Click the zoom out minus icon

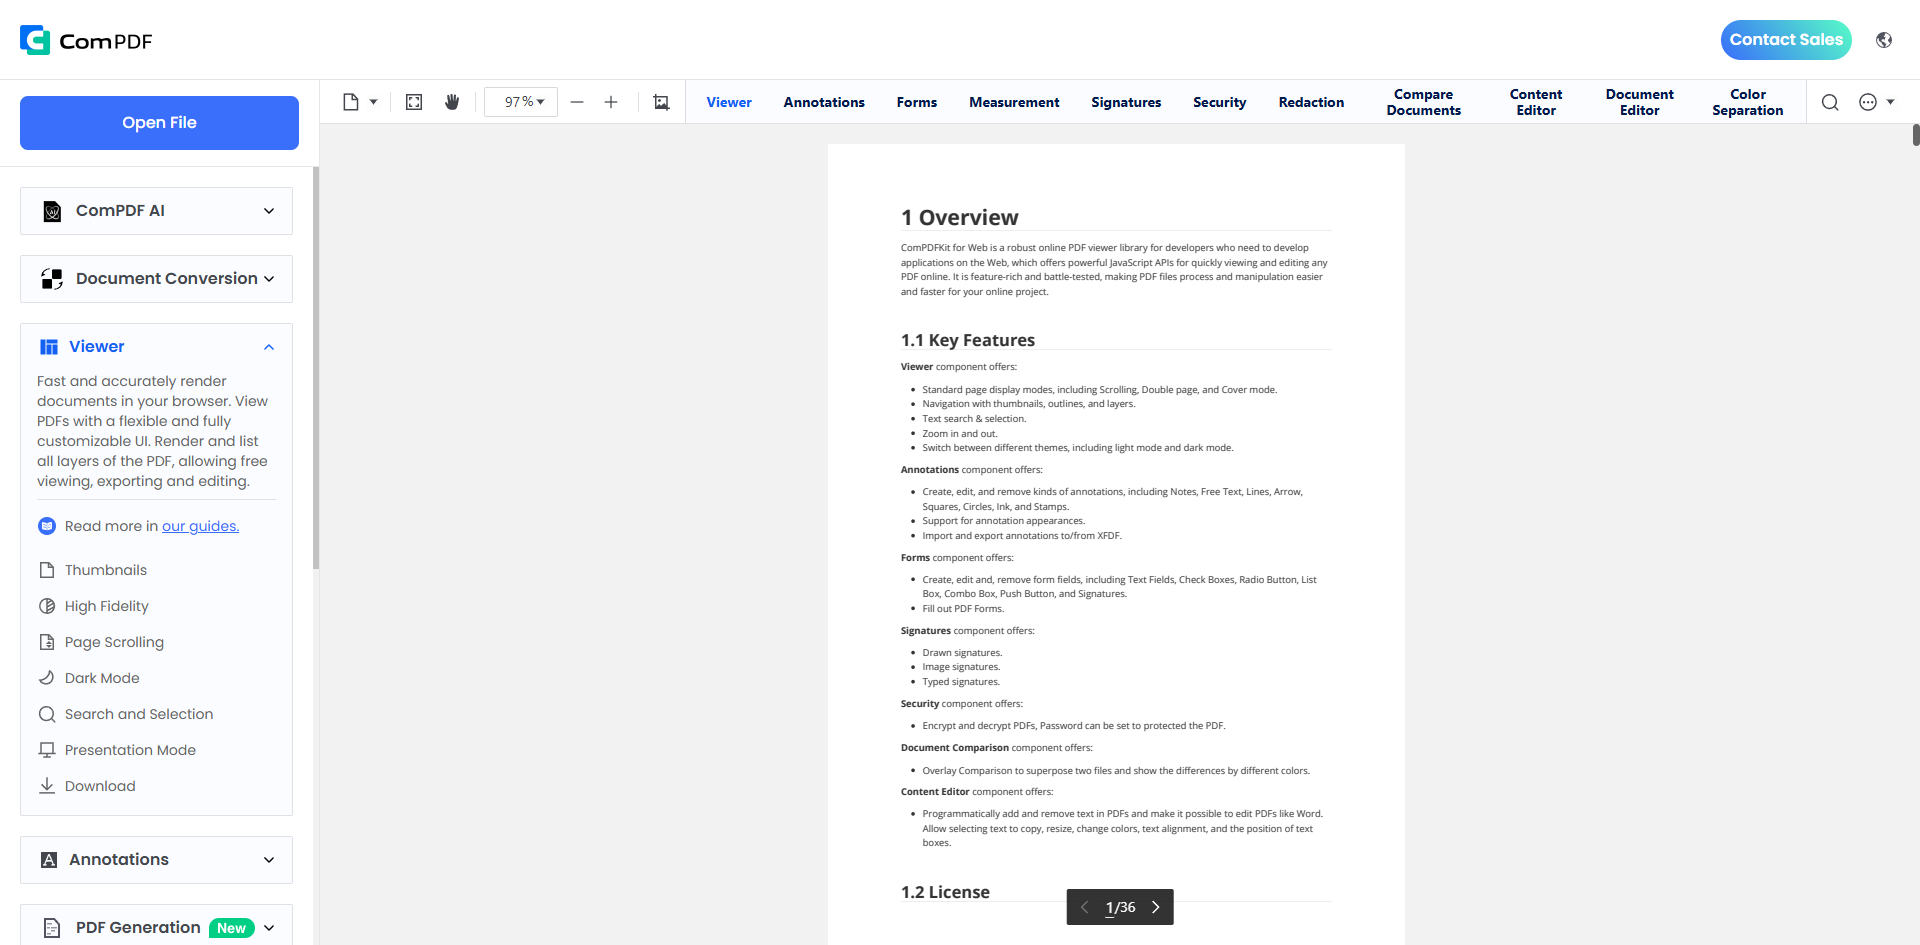577,101
